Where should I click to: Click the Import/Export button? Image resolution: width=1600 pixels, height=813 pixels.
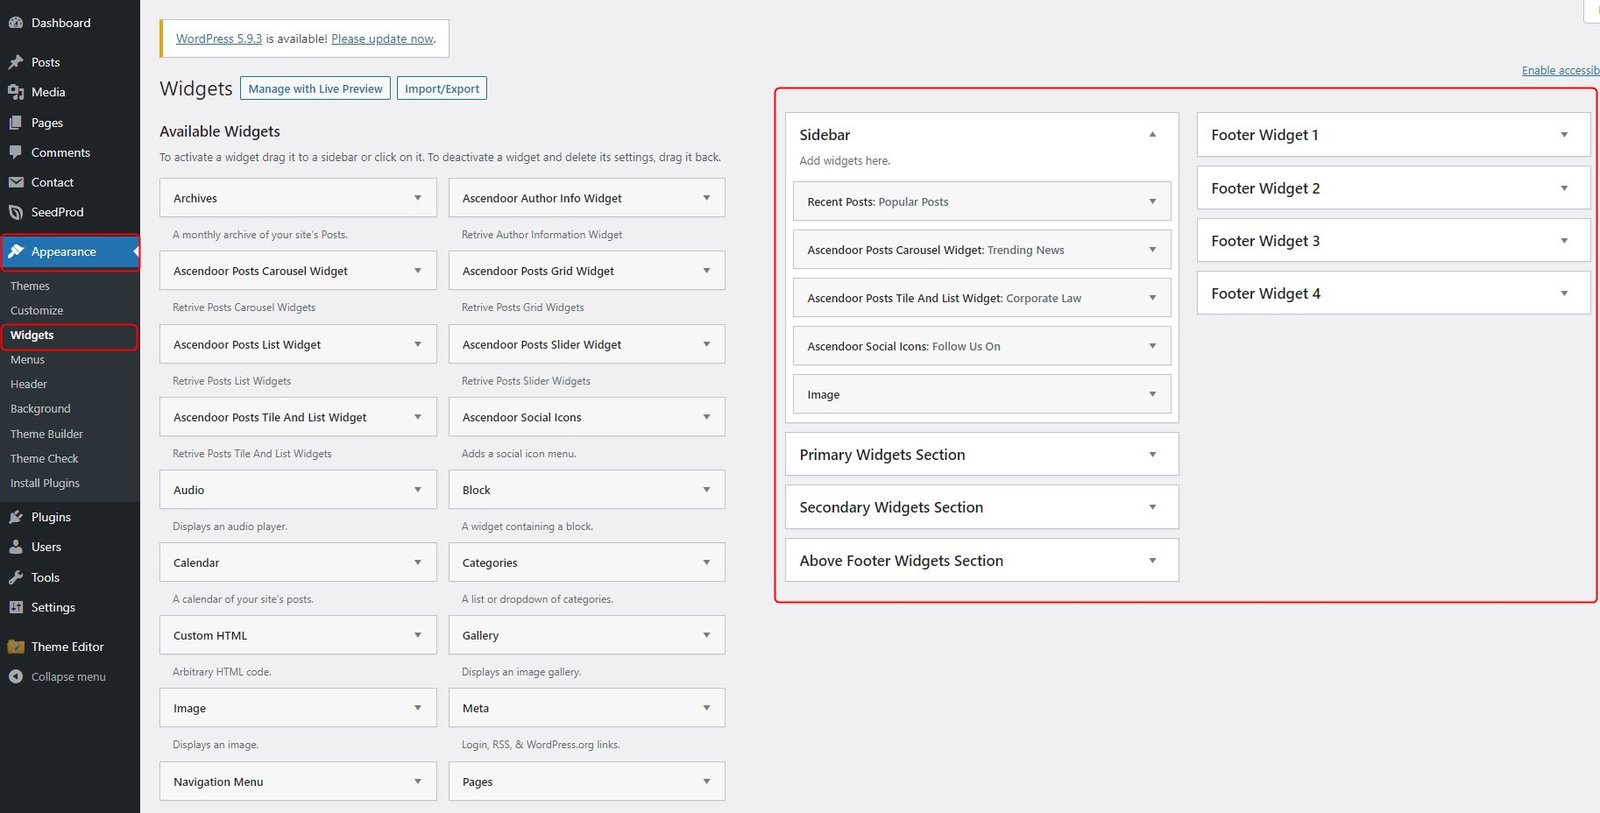coord(442,89)
